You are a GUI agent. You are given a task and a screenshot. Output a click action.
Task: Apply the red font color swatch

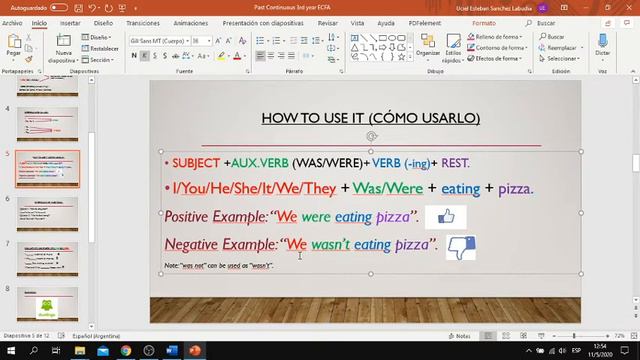pyautogui.click(x=237, y=56)
